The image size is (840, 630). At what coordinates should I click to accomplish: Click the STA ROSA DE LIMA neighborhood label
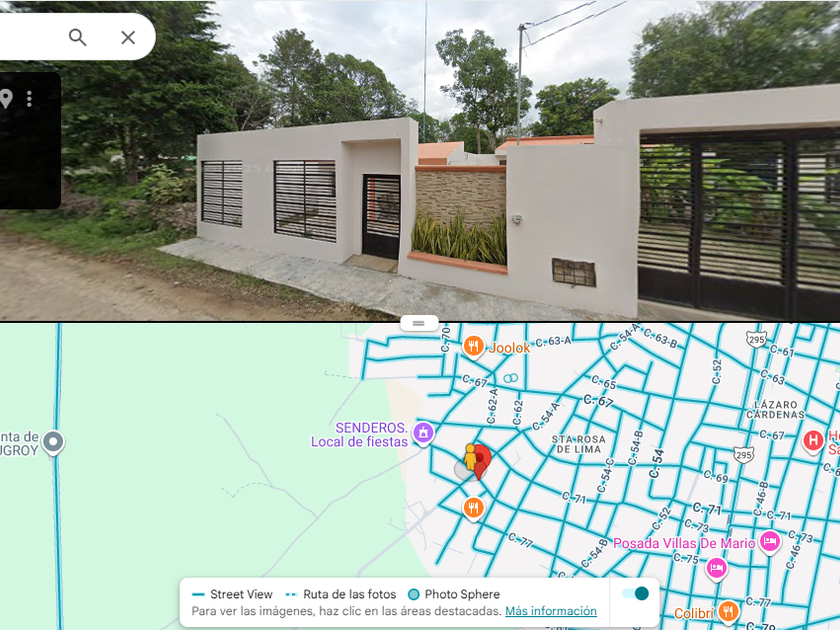click(579, 444)
